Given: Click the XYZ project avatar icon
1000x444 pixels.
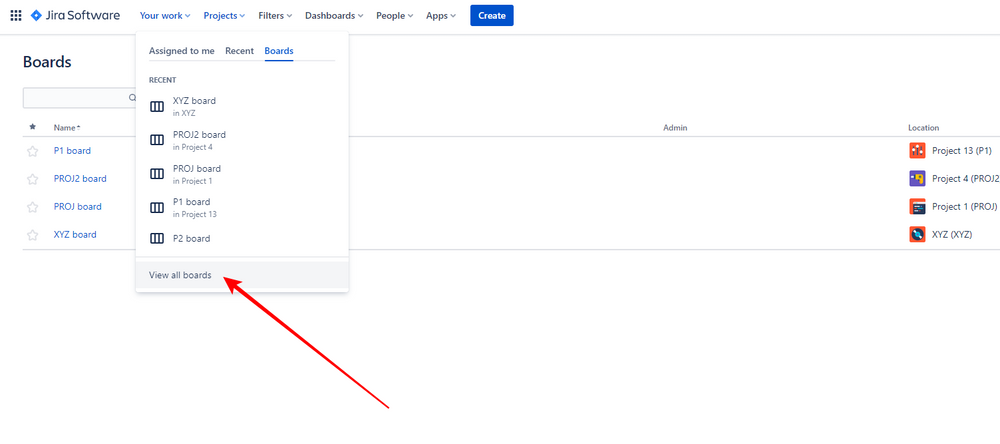Looking at the screenshot, I should (917, 235).
